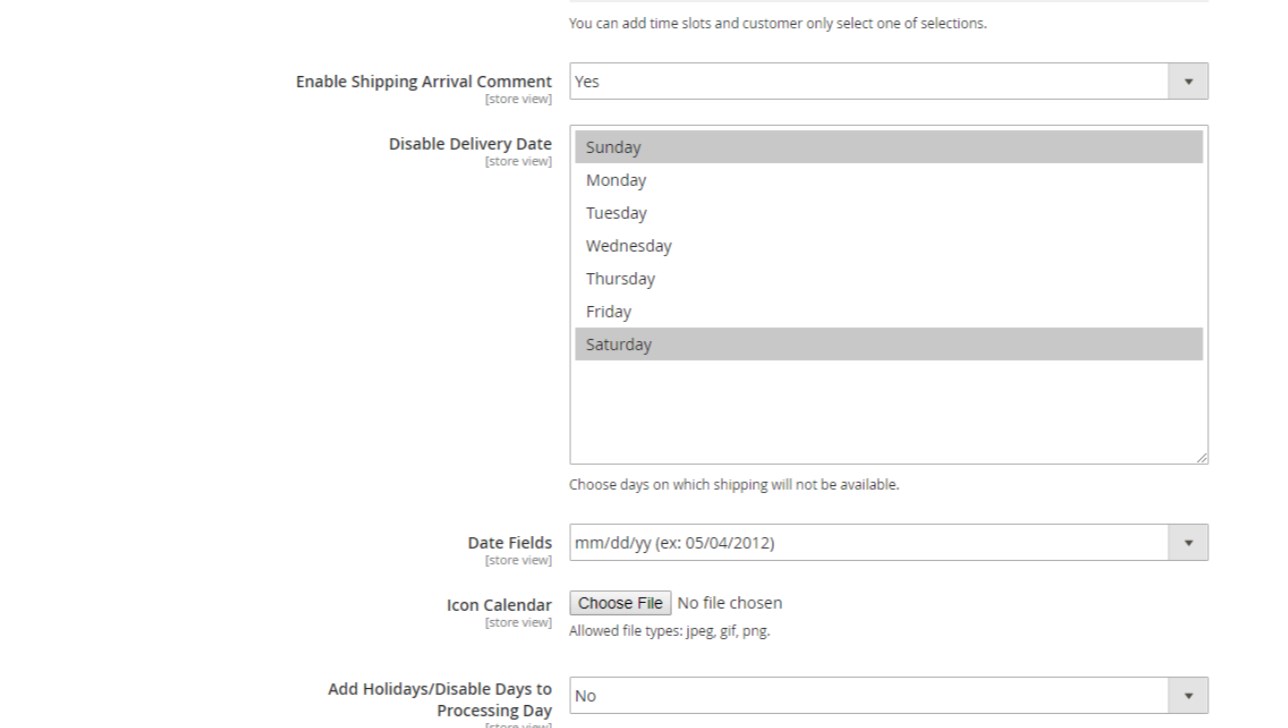The image size is (1288, 728).
Task: Select Sunday in Disable Delivery Date list
Action: 613,147
